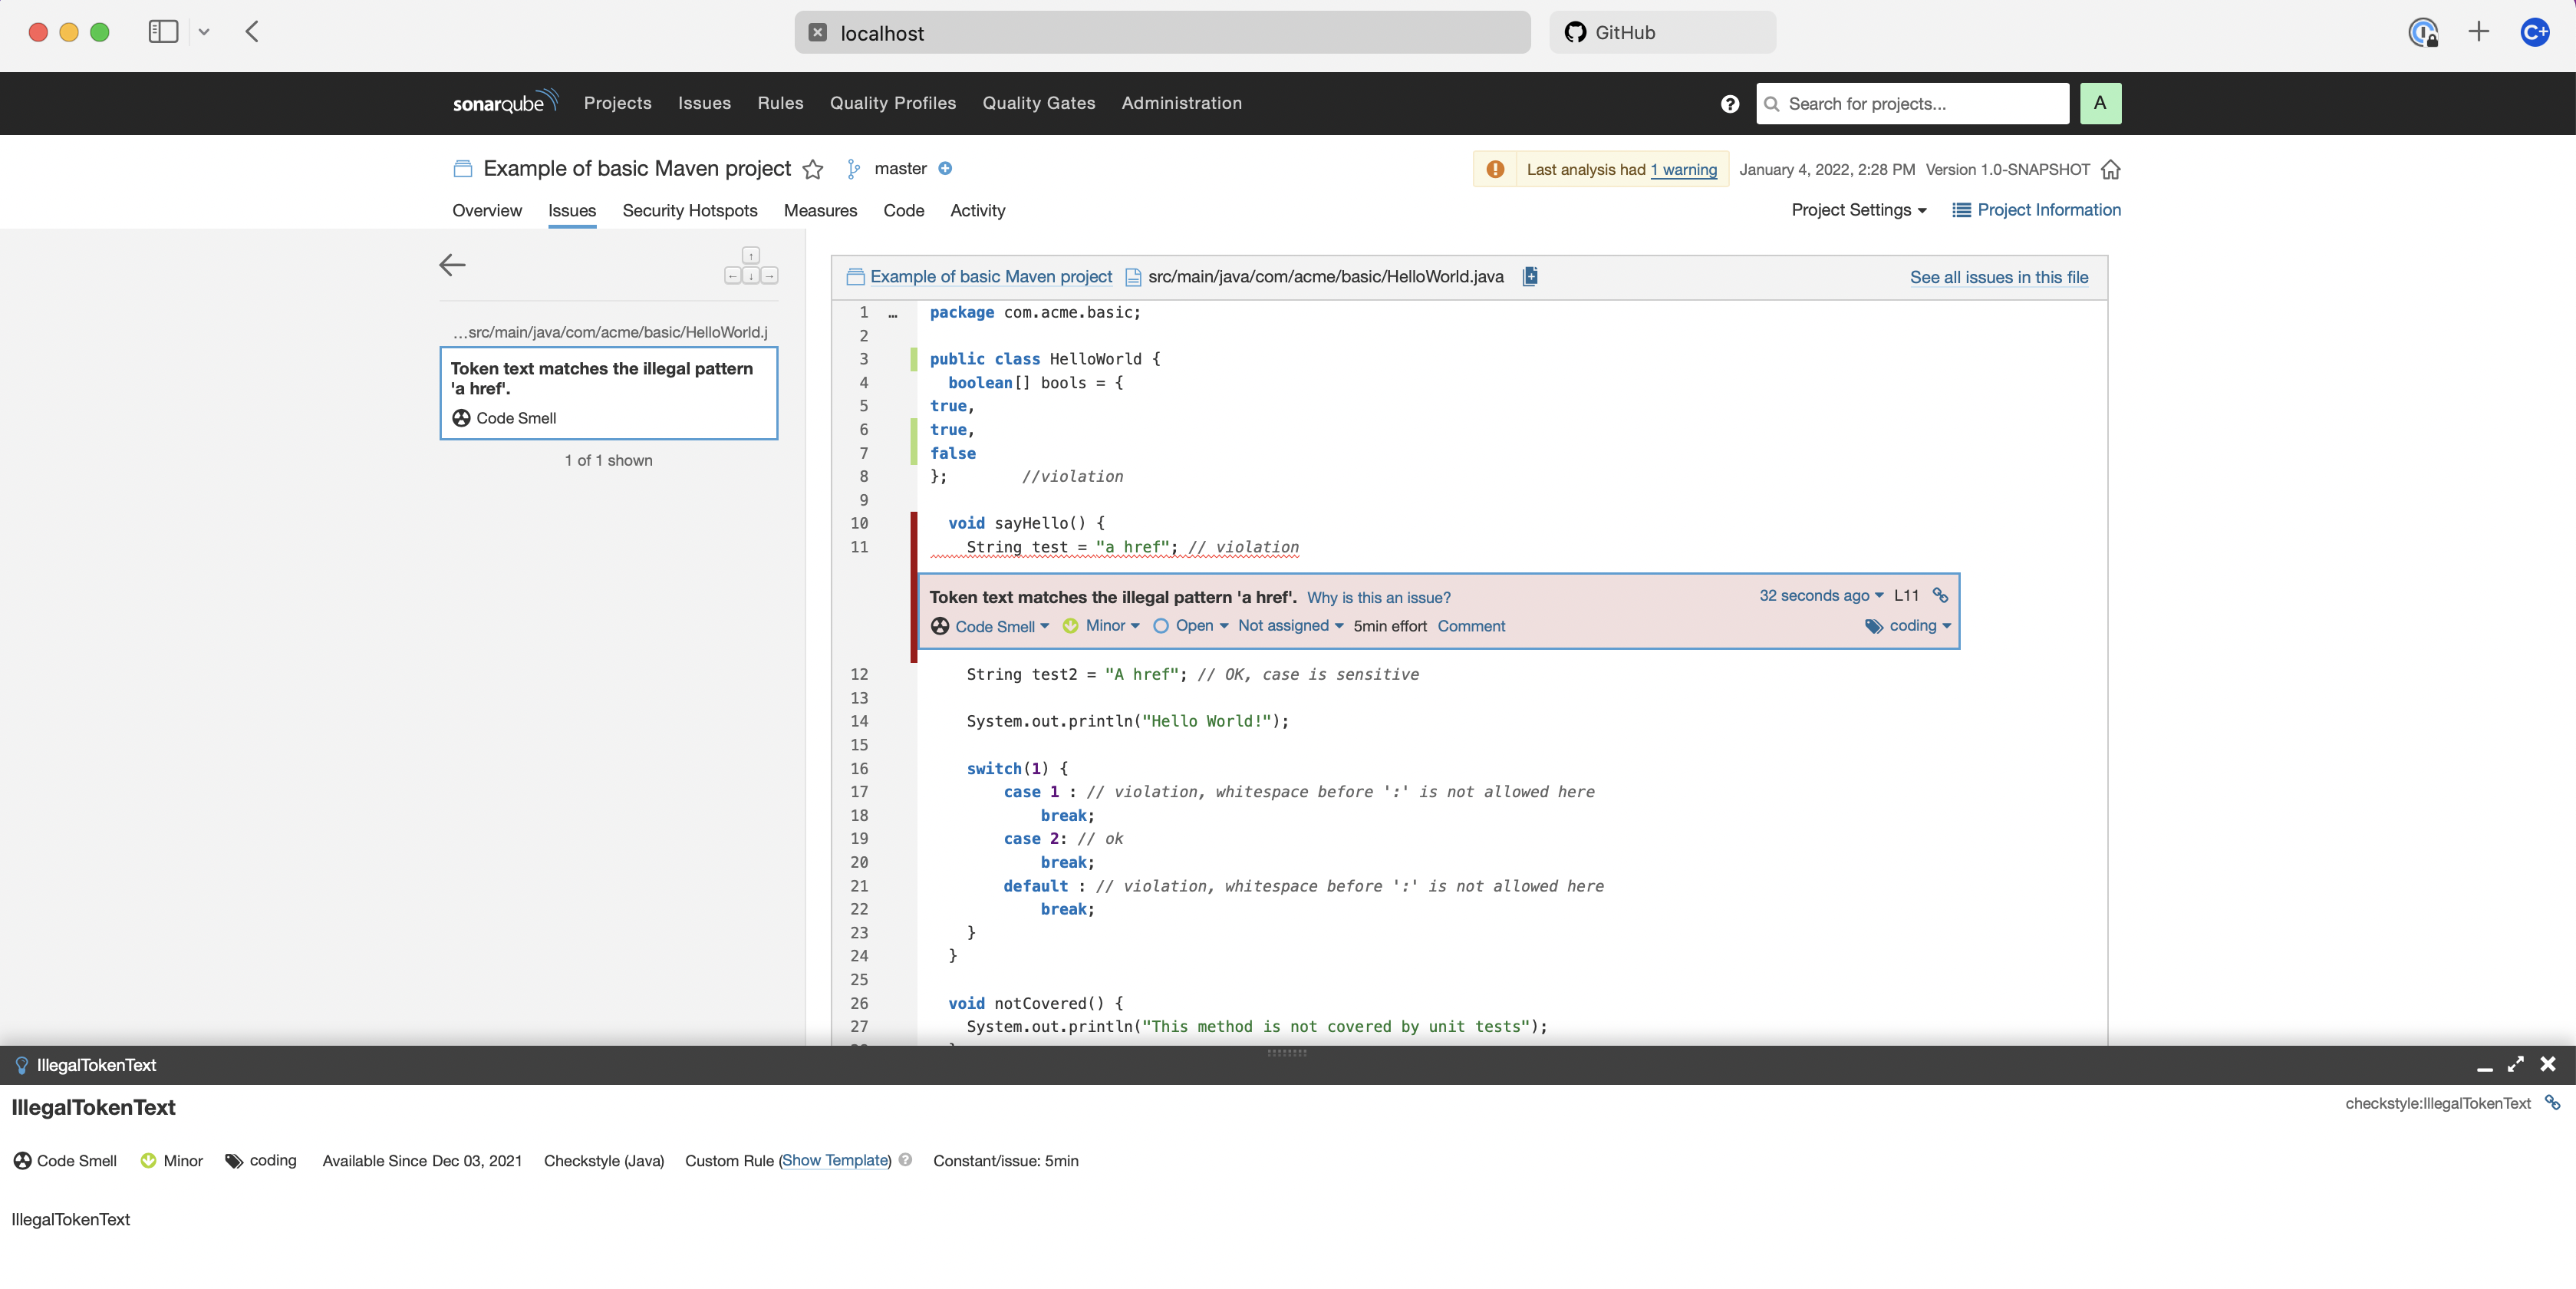Click 'See all issues in this file'
The image size is (2576, 1289).
pos(1998,277)
